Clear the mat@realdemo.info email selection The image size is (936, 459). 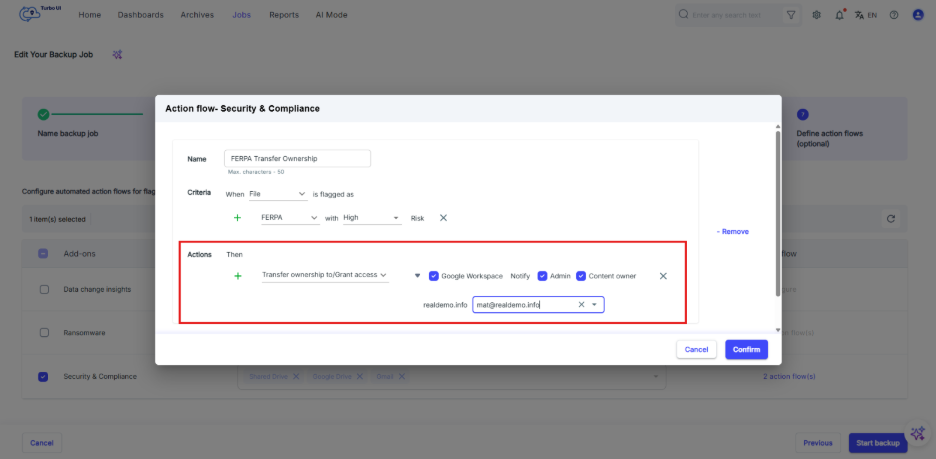click(581, 305)
